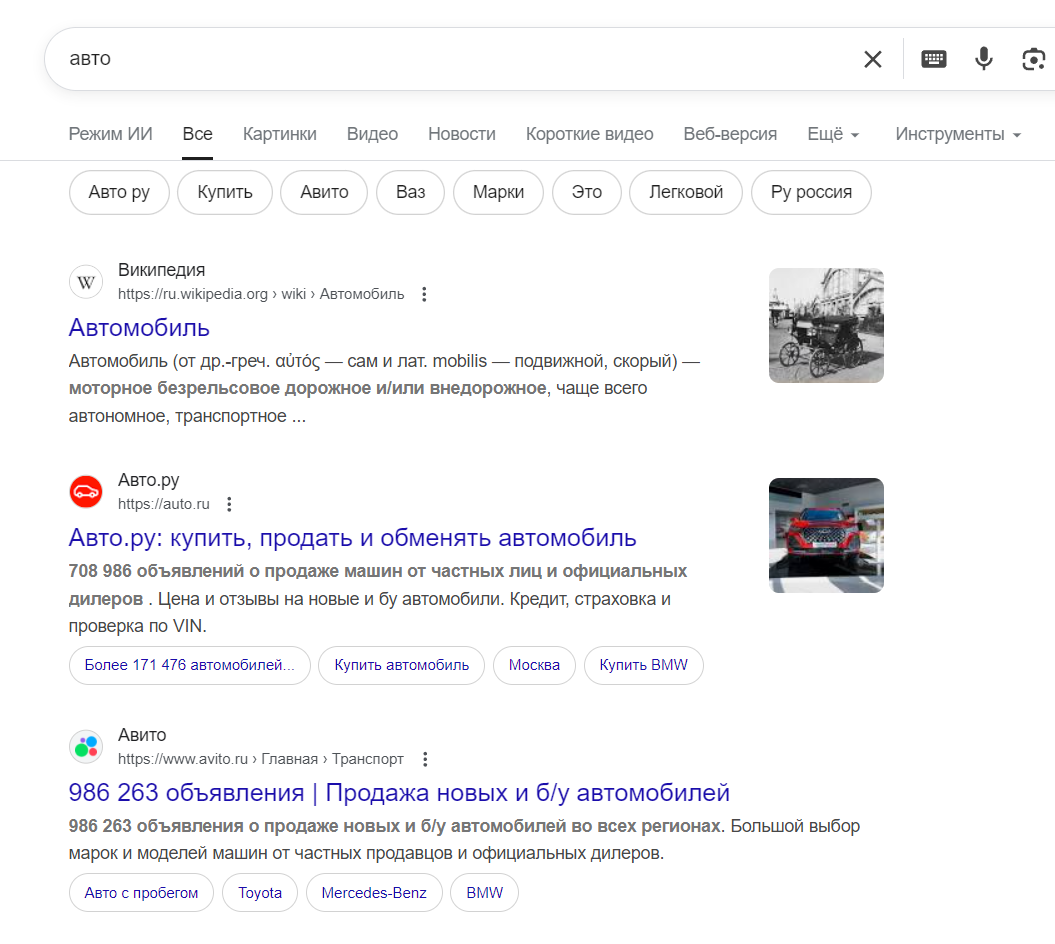Click the colorful Avito favicon
The width and height of the screenshot is (1055, 944).
click(x=86, y=747)
